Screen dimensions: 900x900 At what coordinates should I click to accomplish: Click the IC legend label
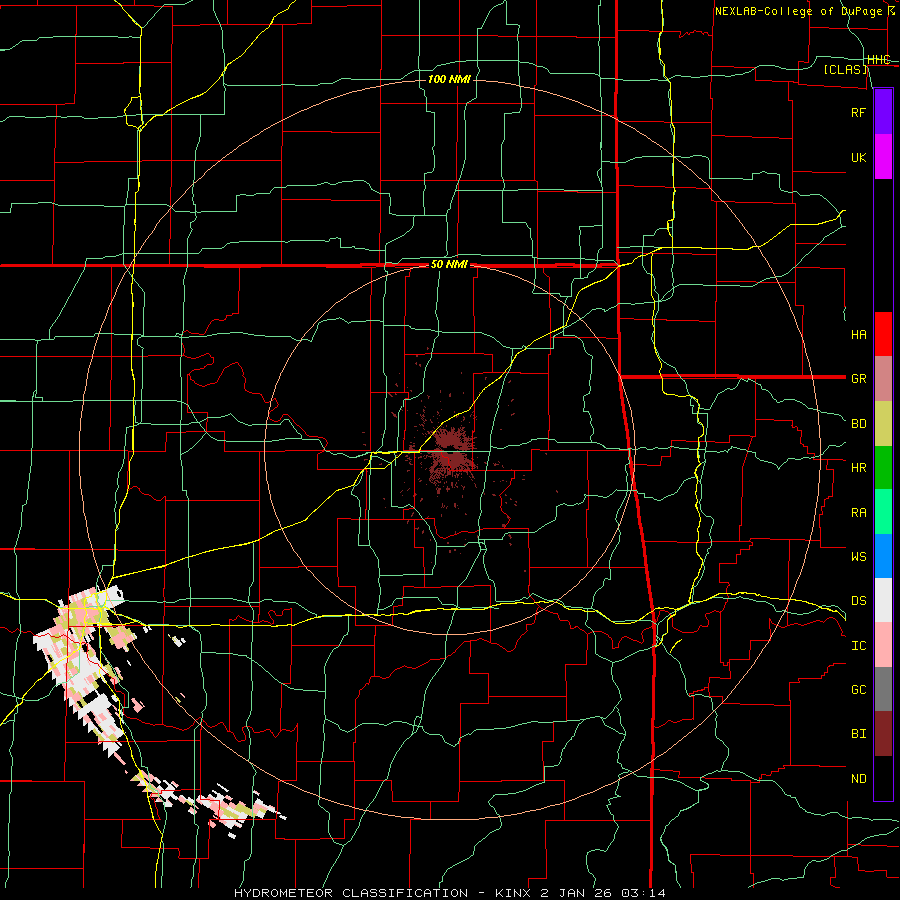coord(858,646)
